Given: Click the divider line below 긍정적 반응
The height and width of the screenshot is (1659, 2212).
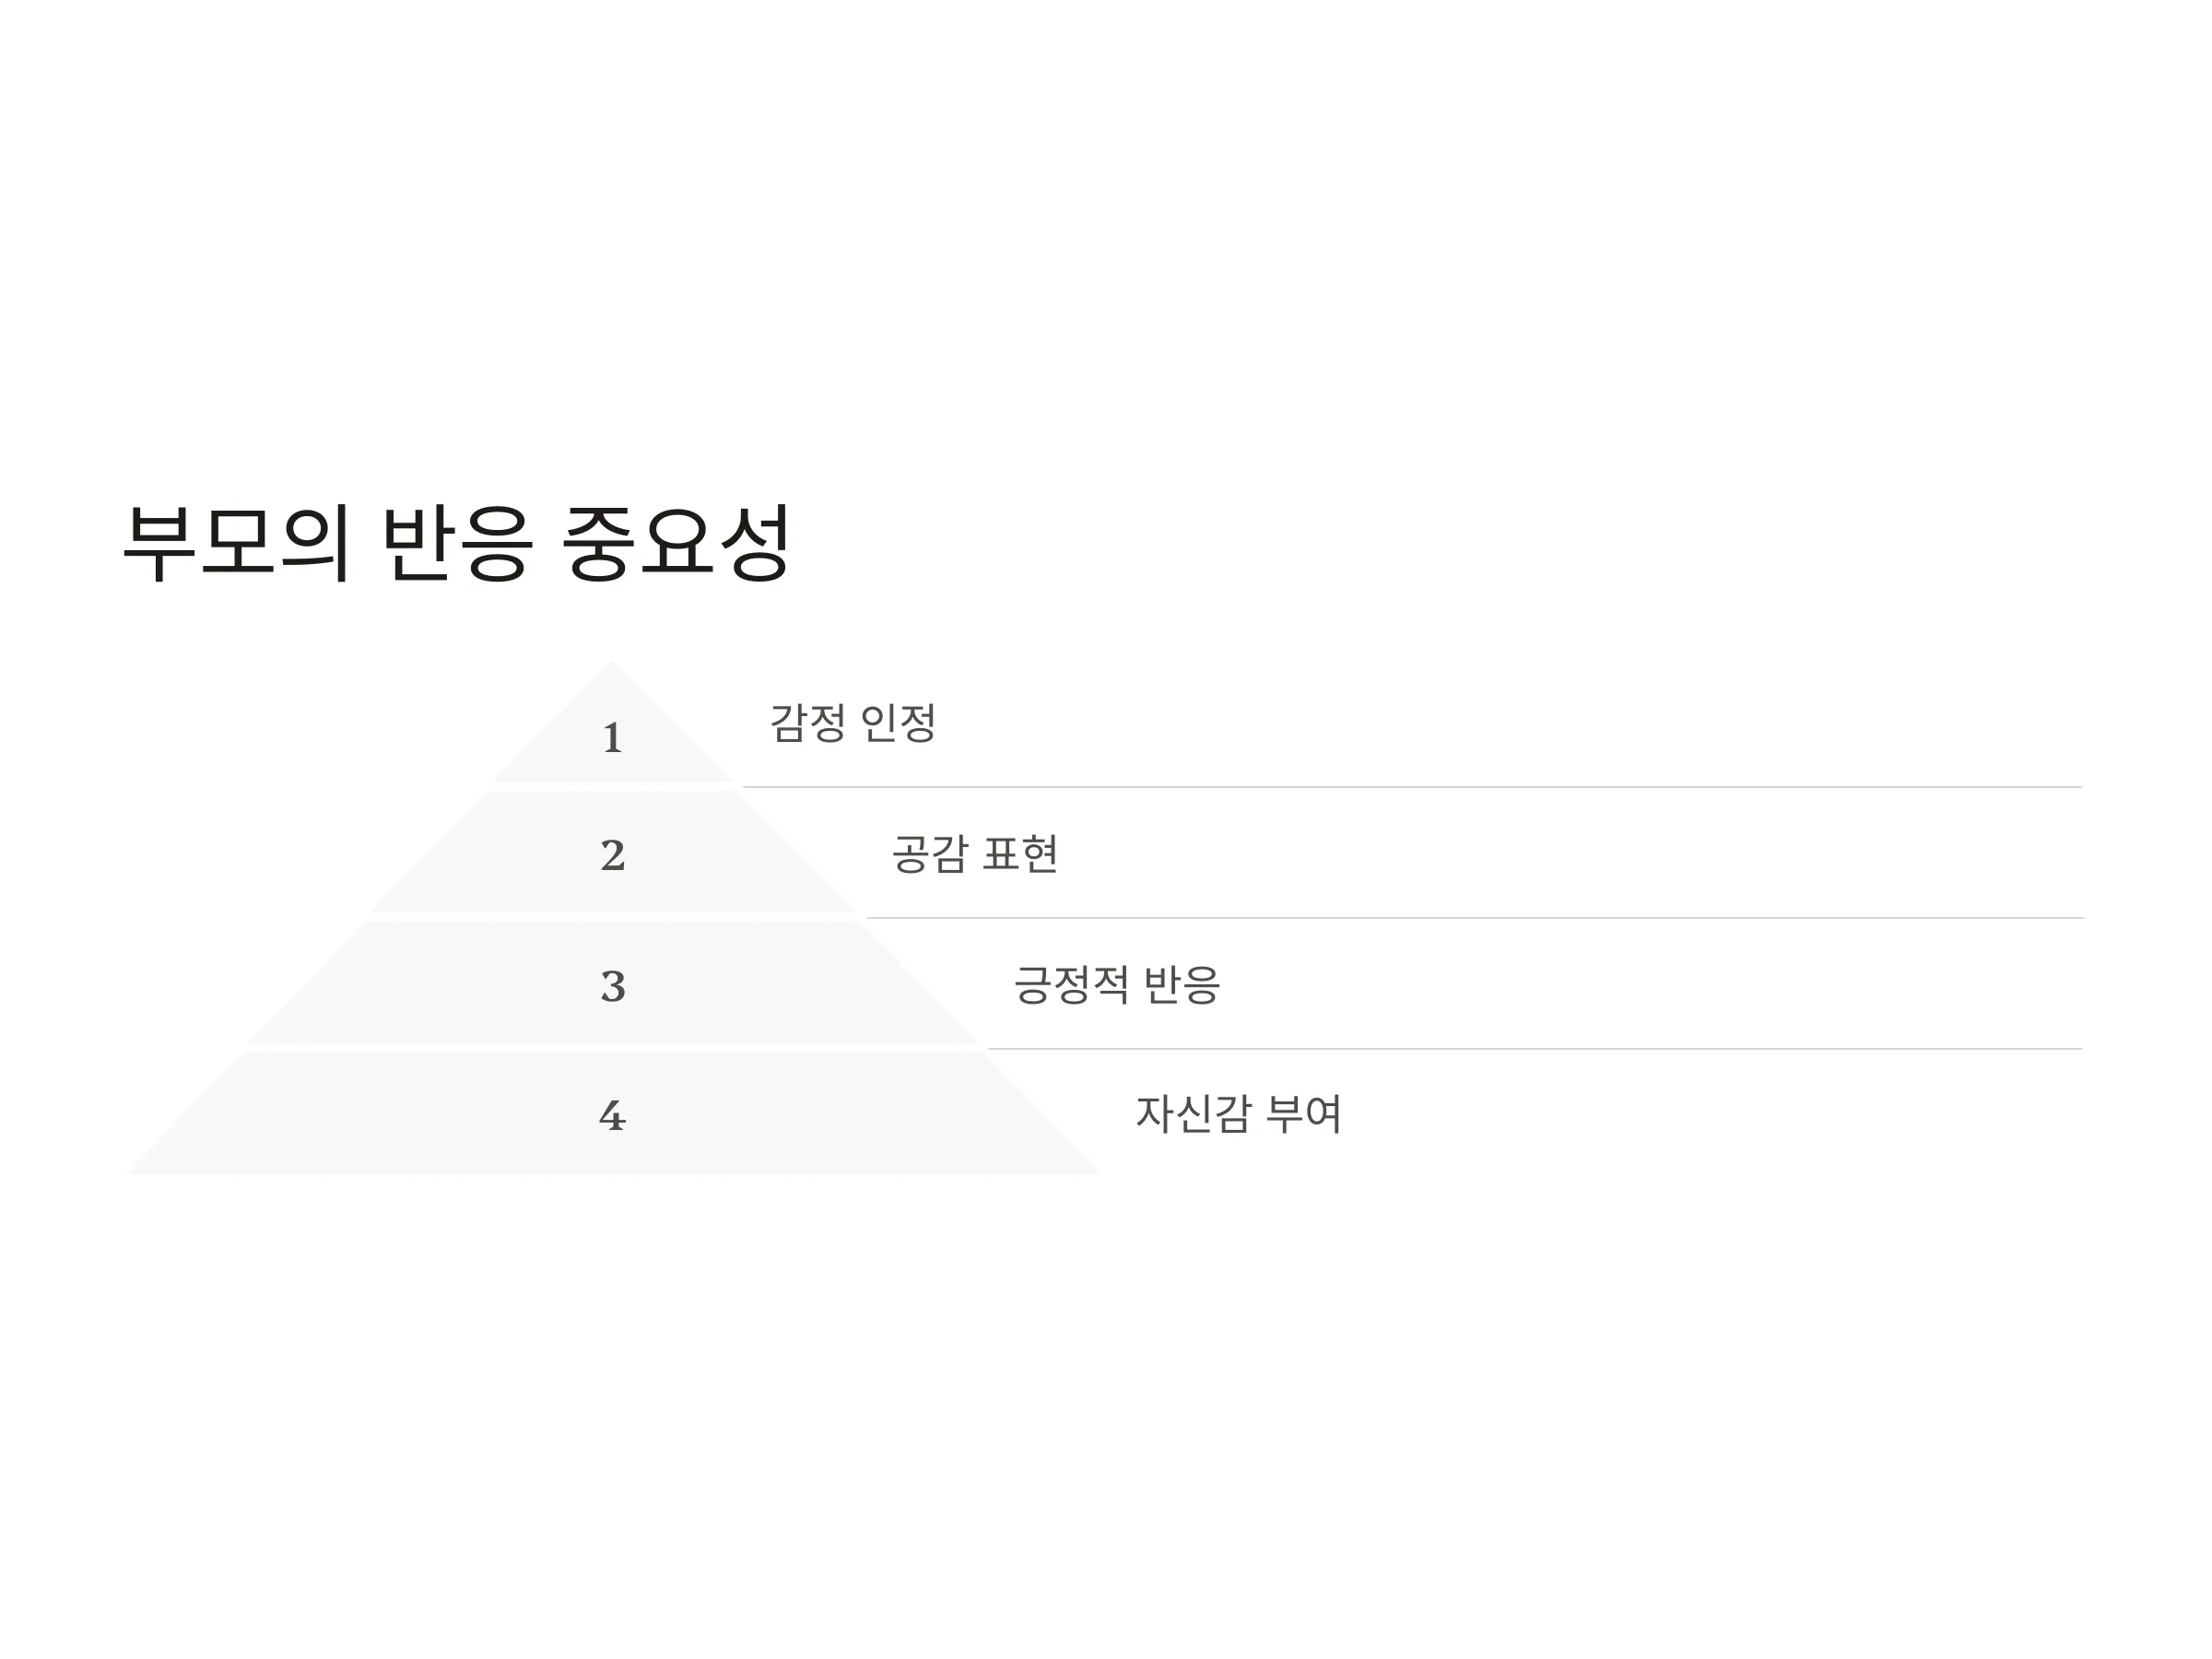Looking at the screenshot, I should [1535, 1049].
